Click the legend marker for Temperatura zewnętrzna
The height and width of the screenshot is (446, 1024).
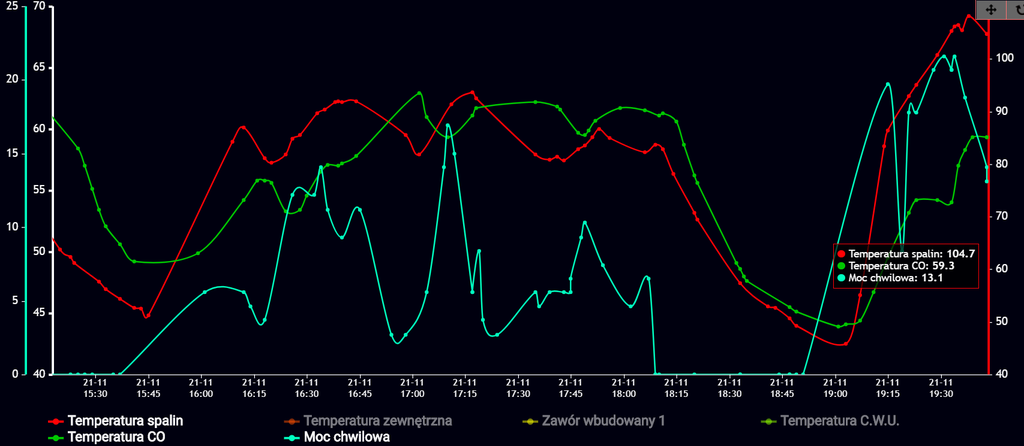pos(292,421)
